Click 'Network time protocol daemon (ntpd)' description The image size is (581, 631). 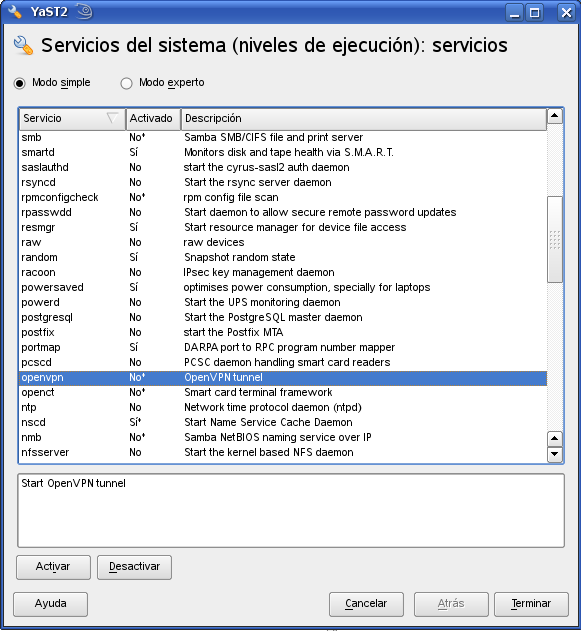273,408
